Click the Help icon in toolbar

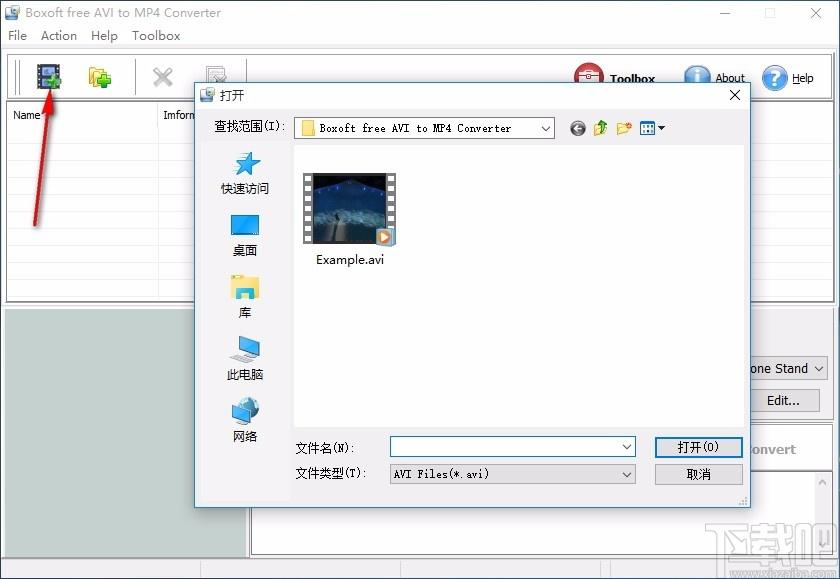(x=775, y=78)
